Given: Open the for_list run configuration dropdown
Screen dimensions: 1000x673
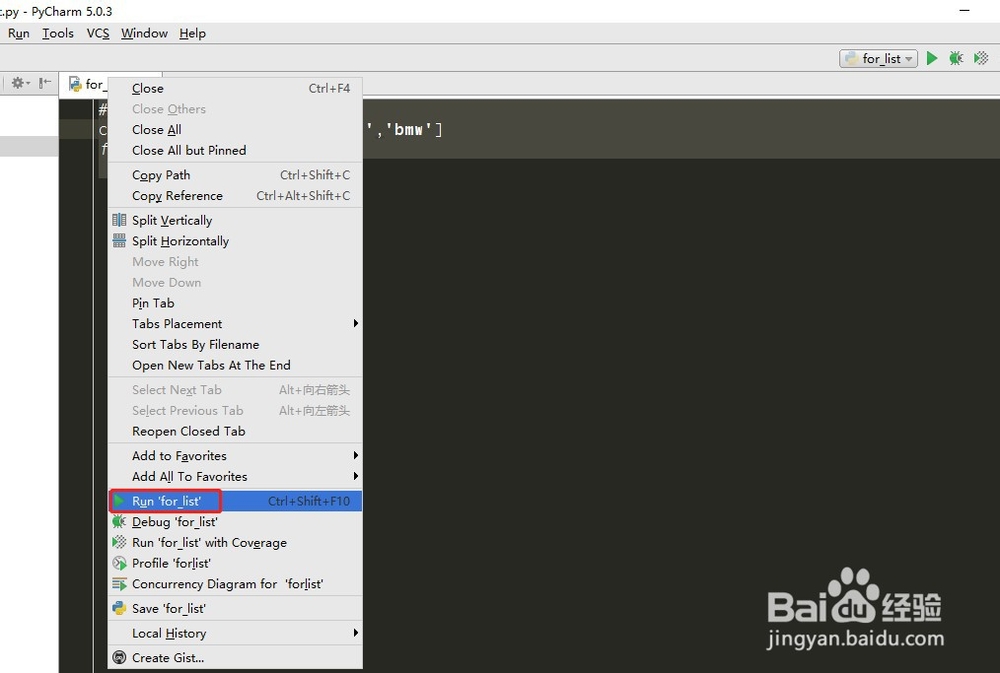Looking at the screenshot, I should coord(879,59).
